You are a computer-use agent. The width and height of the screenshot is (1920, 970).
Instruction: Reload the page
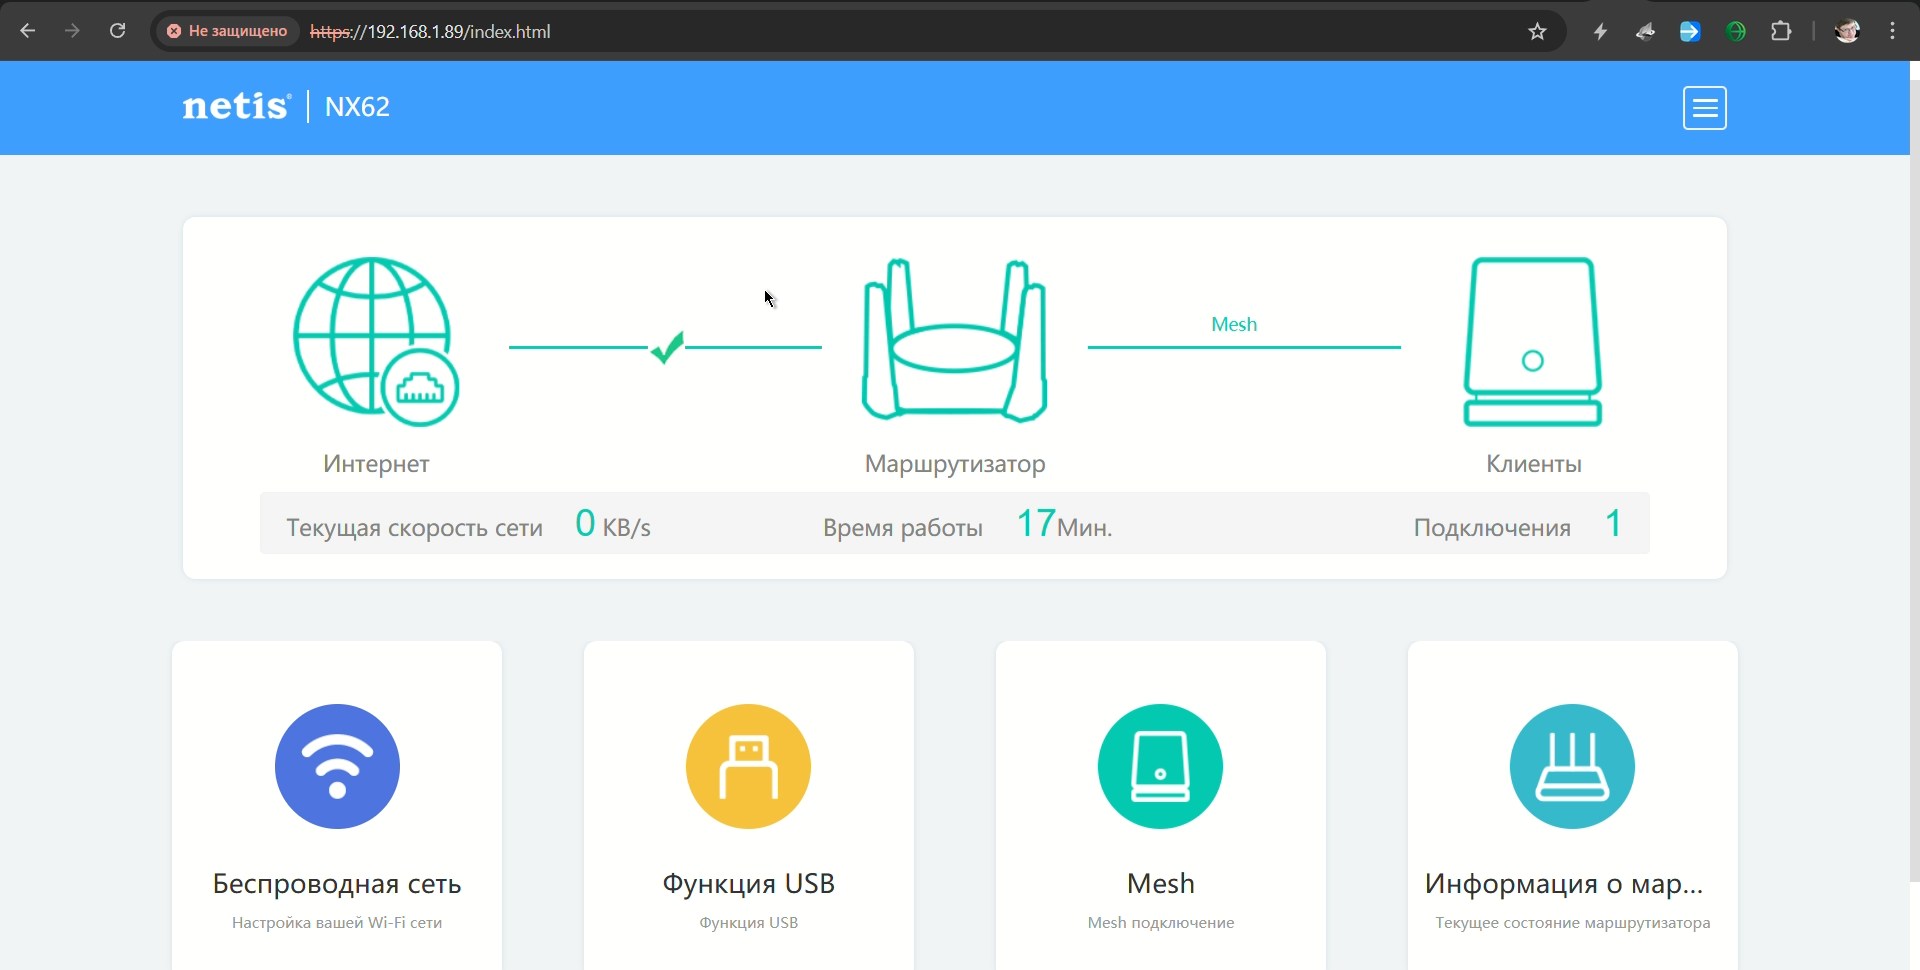(117, 31)
